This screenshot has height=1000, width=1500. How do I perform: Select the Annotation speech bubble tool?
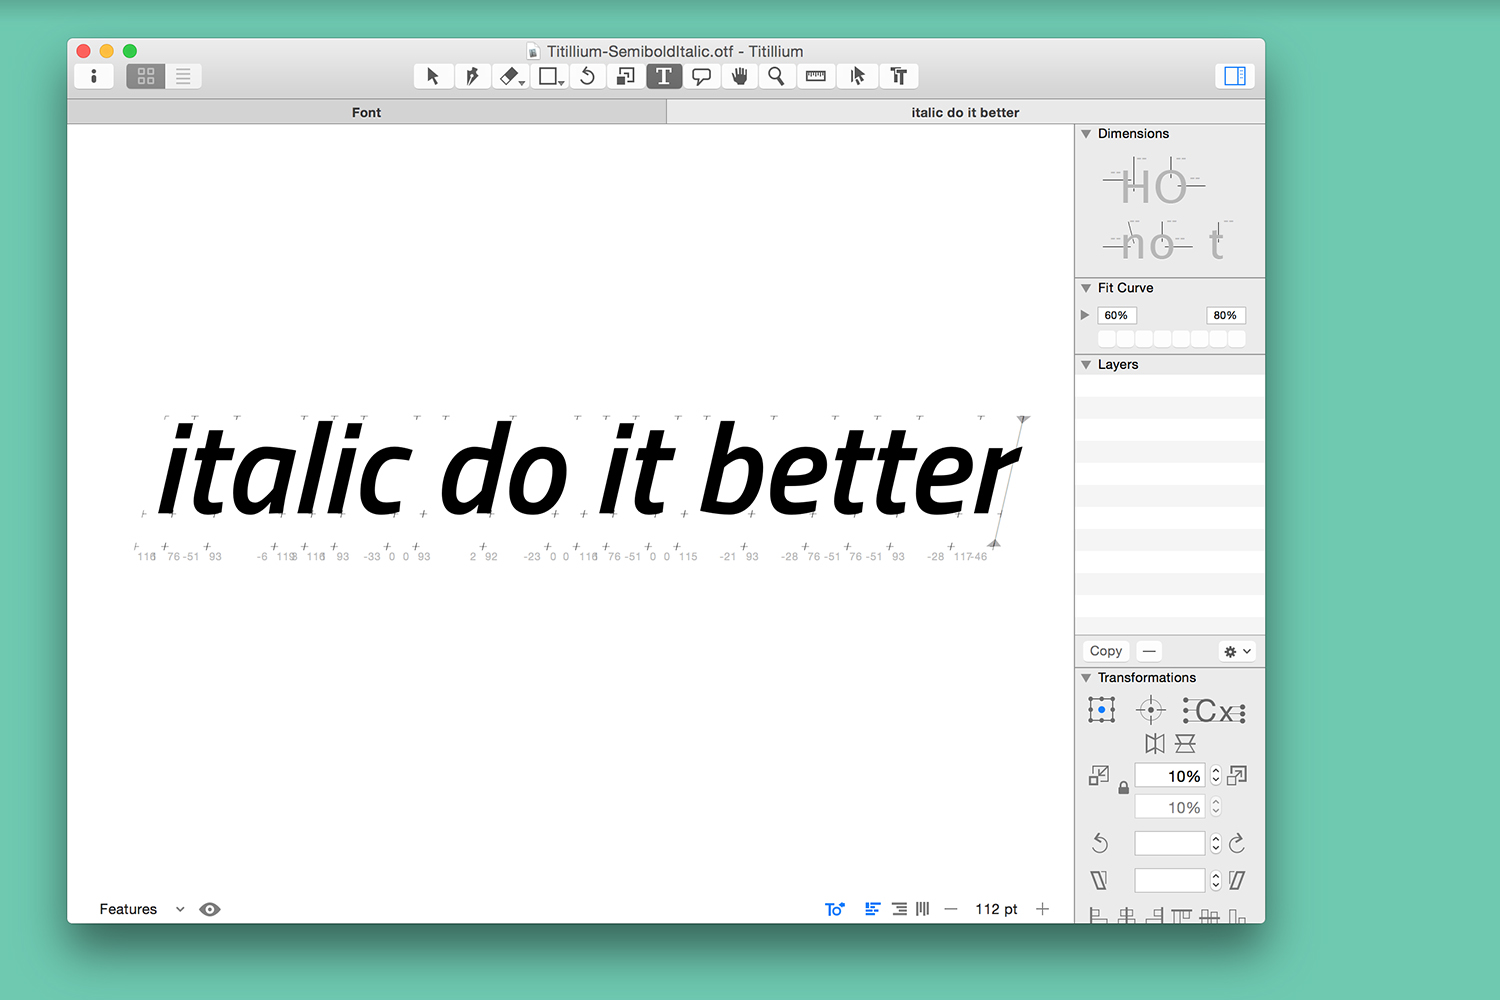pos(702,76)
